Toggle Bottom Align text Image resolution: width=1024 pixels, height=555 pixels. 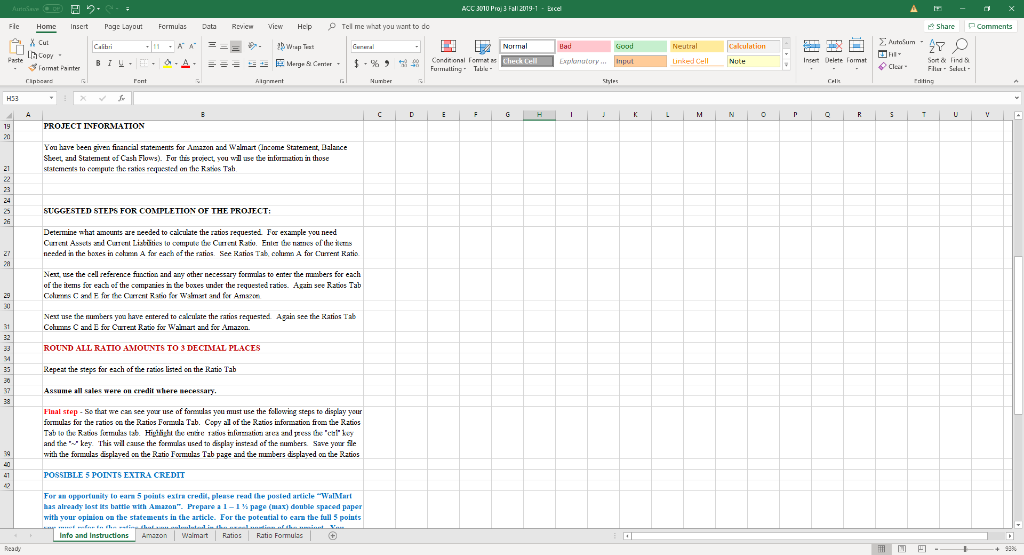[236, 46]
